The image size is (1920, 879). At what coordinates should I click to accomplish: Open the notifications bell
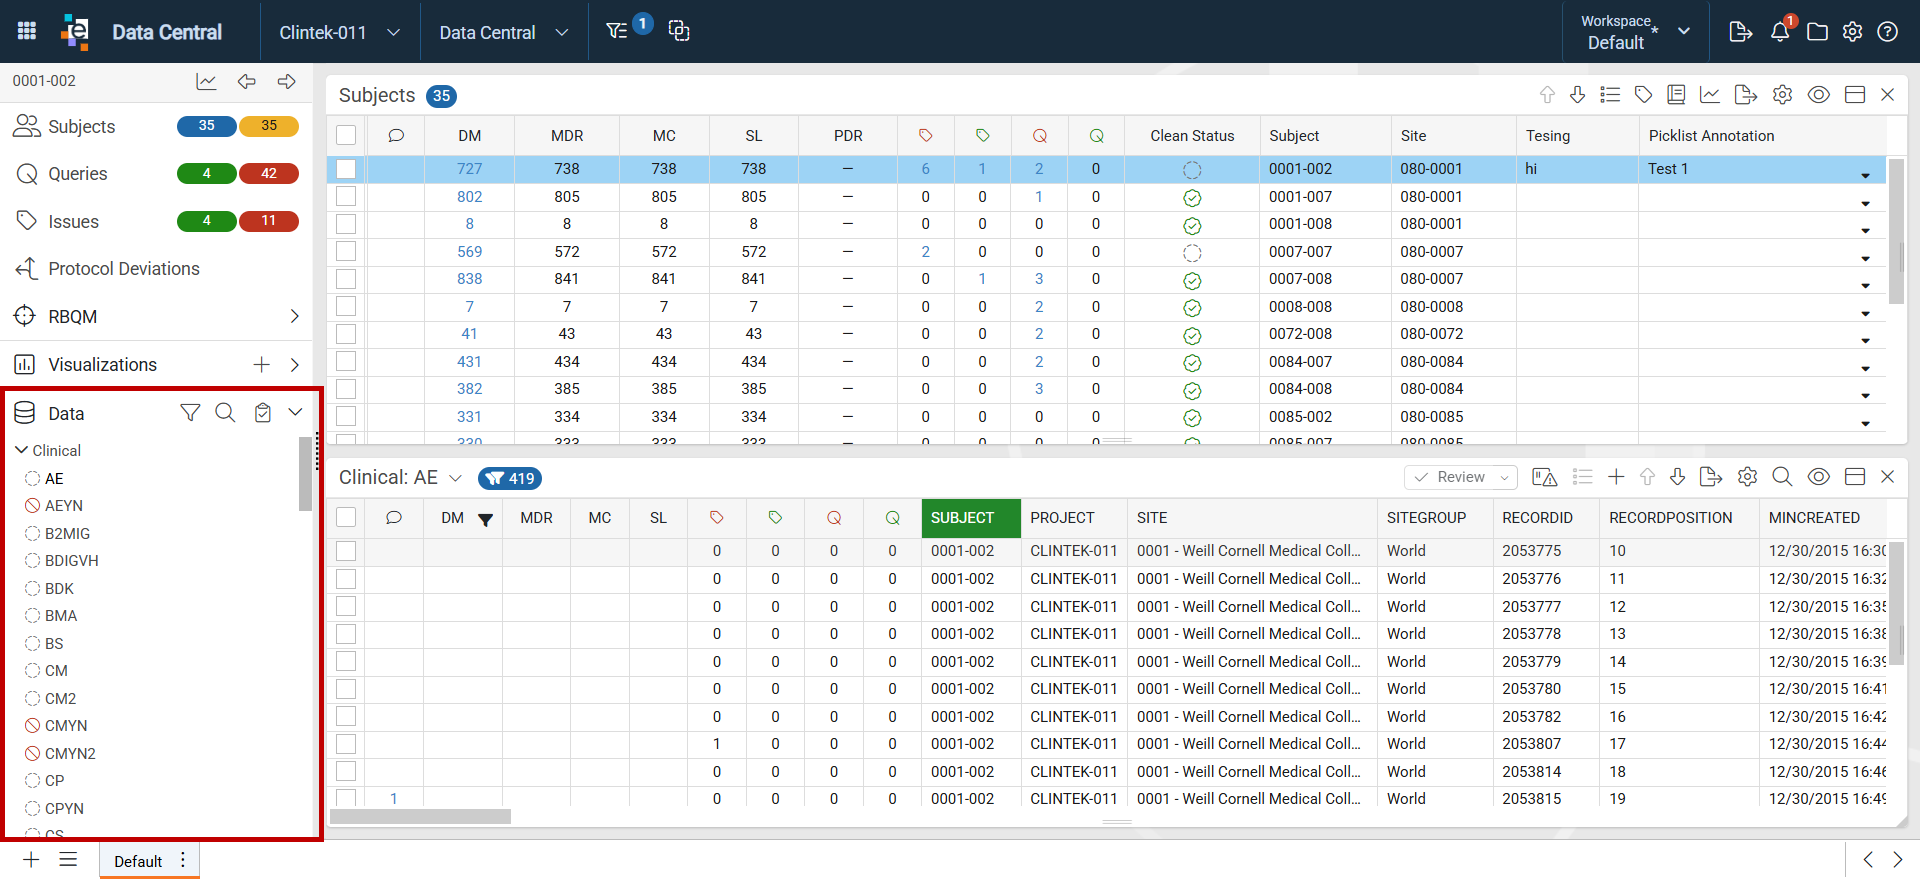pos(1780,32)
